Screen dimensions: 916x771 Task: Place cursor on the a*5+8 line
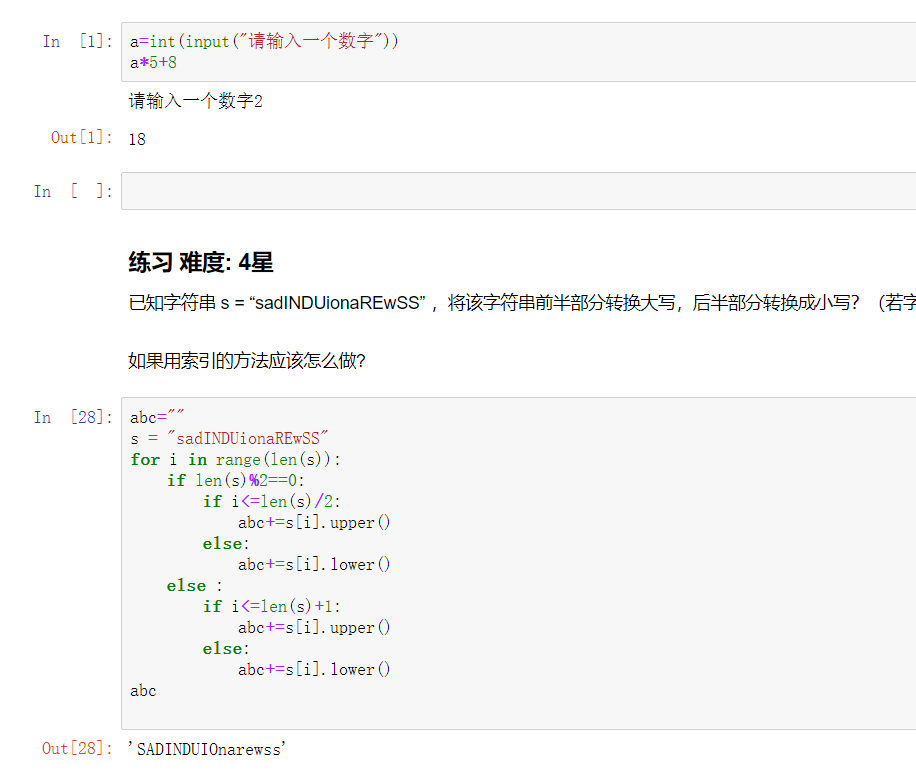(153, 63)
